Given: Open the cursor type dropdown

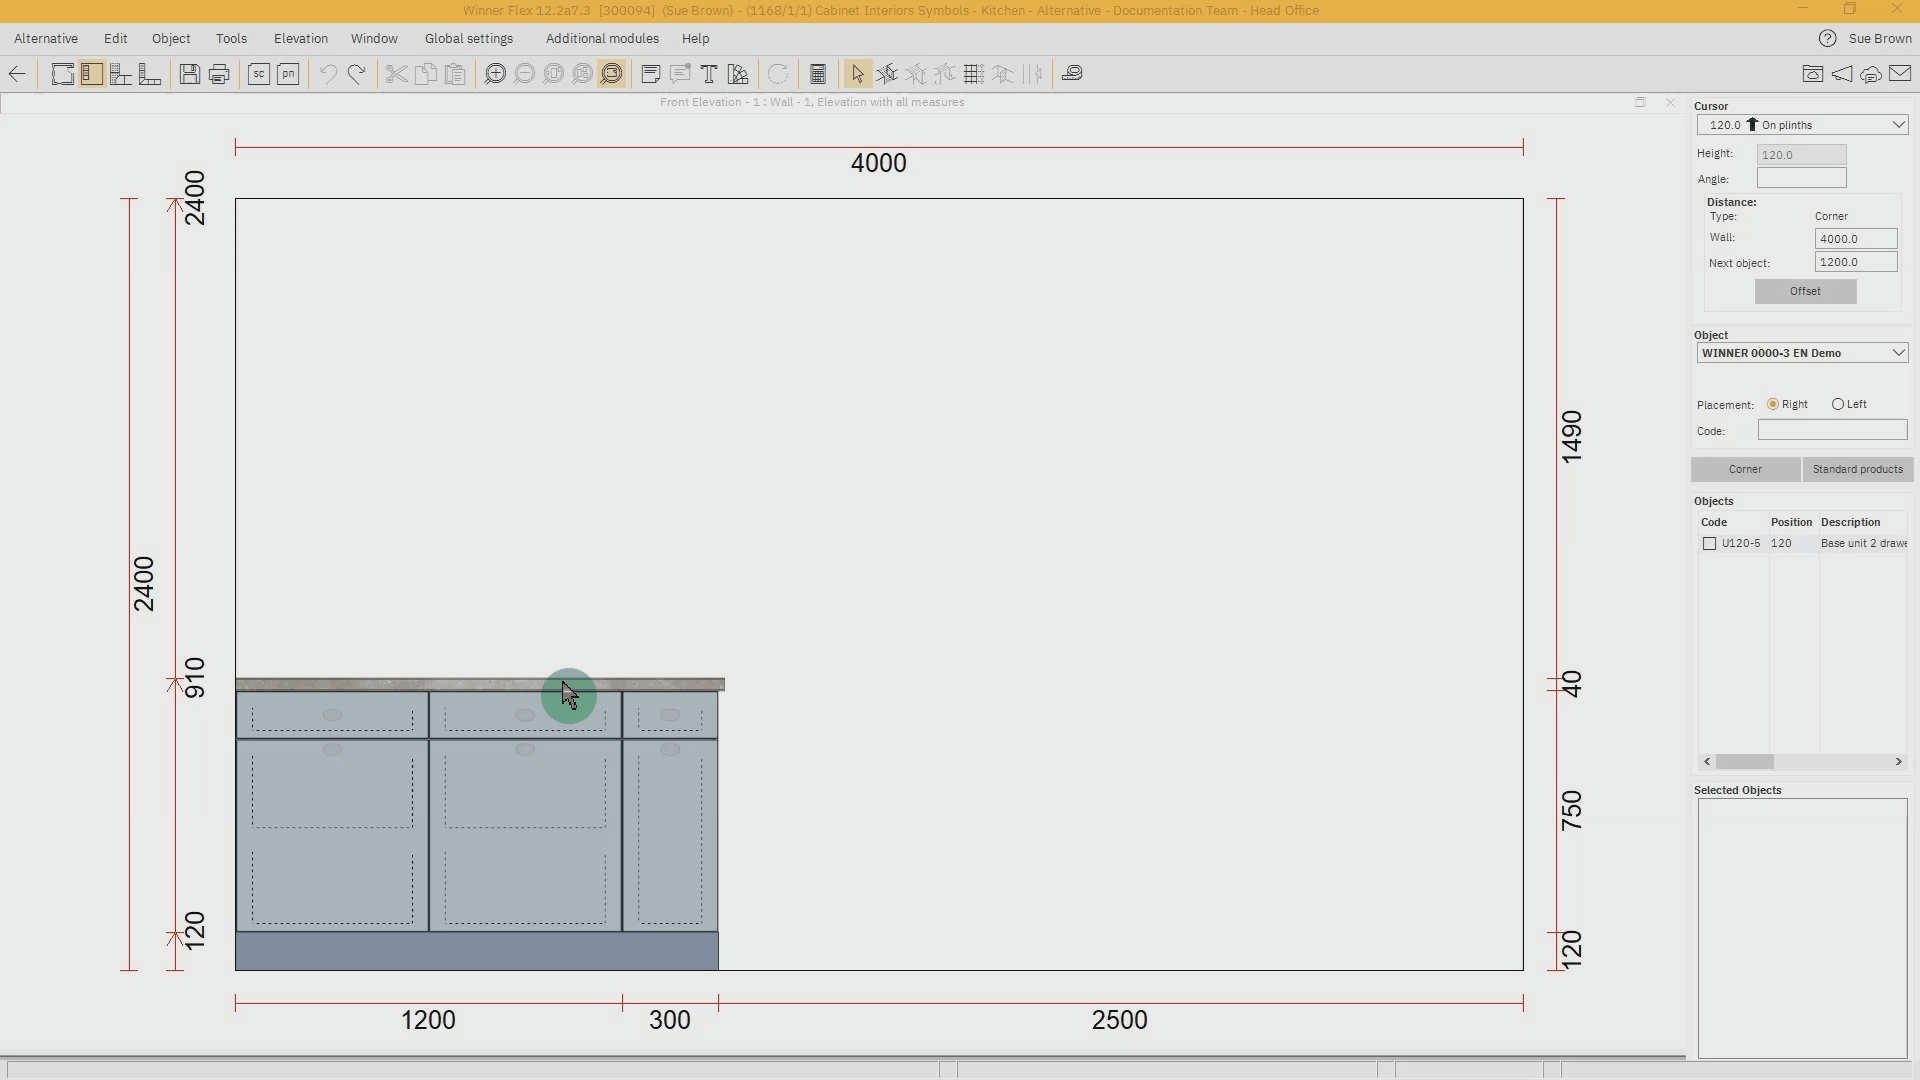Looking at the screenshot, I should pos(1899,124).
